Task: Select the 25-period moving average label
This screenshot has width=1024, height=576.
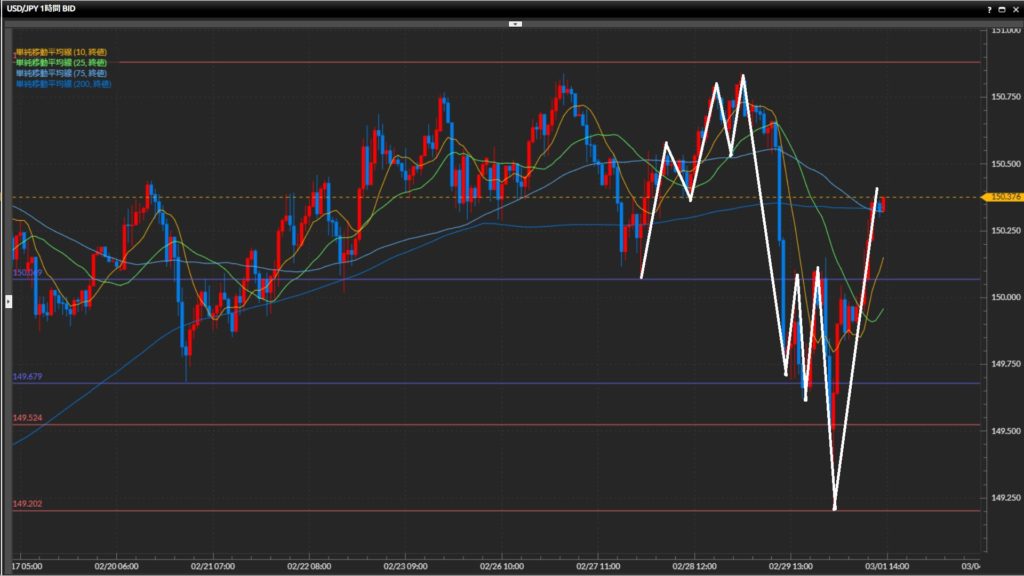Action: 62,62
